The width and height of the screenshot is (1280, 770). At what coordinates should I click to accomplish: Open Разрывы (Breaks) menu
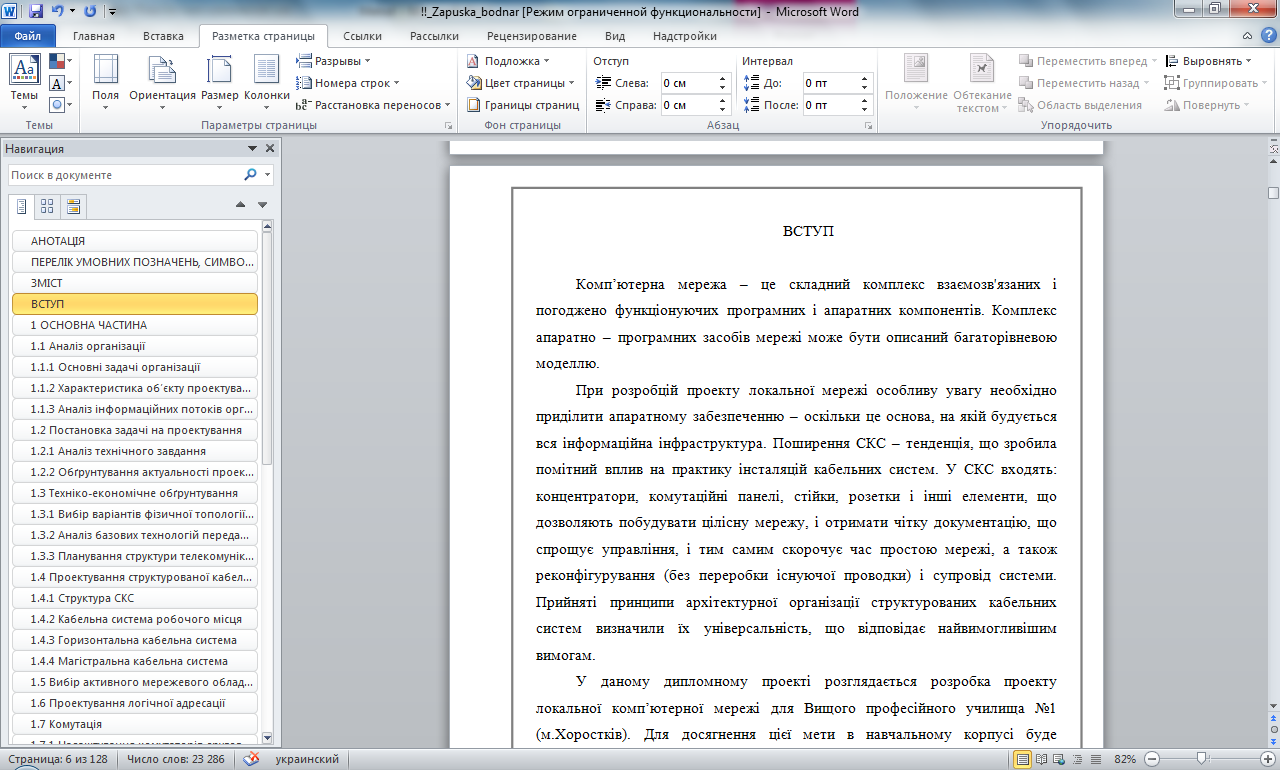point(334,61)
